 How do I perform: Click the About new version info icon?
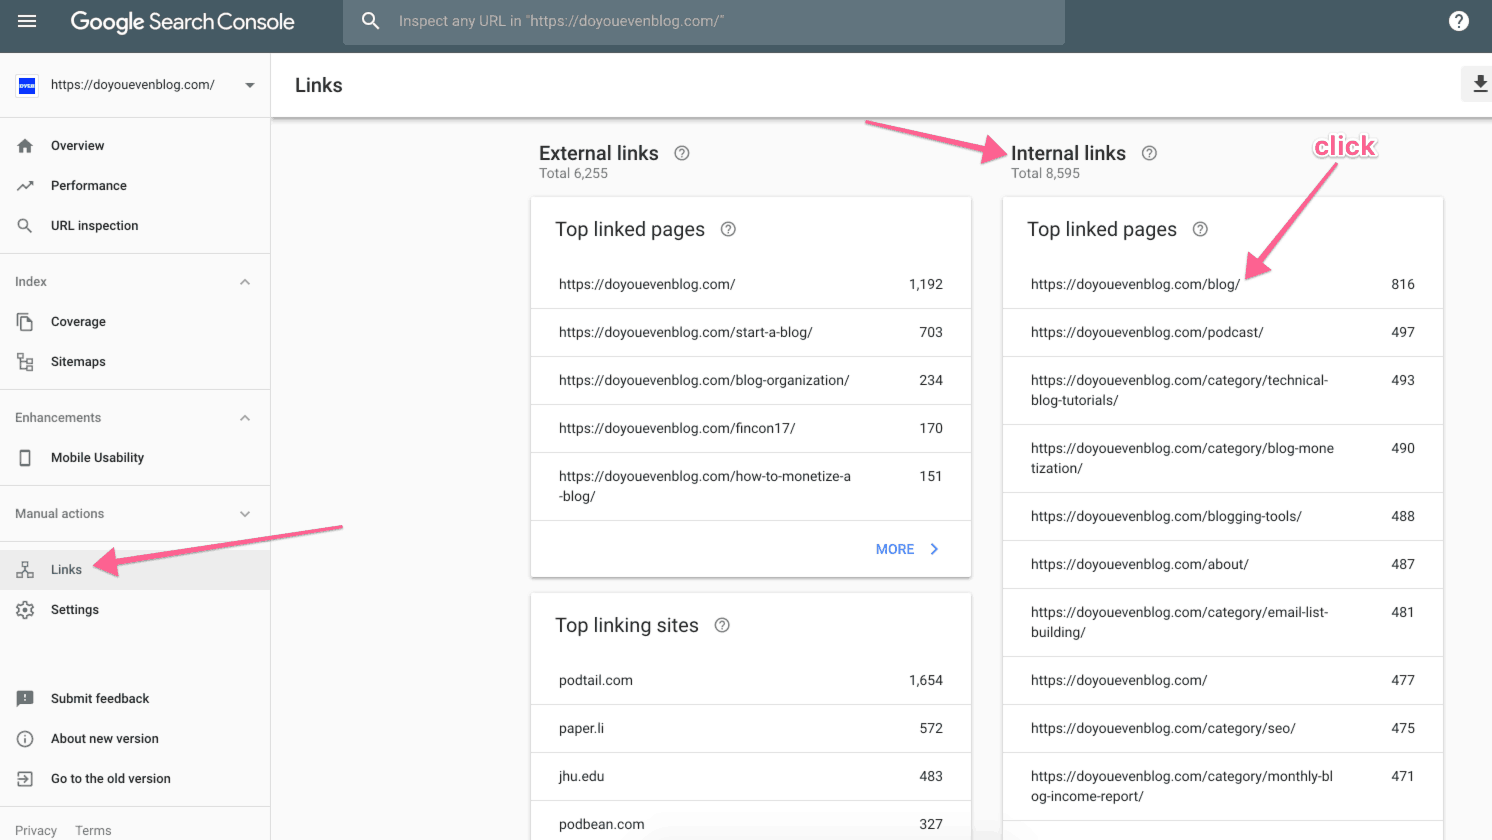click(25, 739)
